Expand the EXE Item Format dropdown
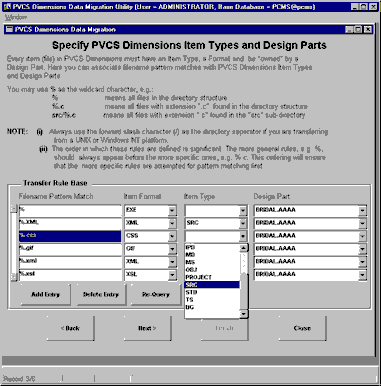Screen dimensions: 381x386 click(x=172, y=210)
